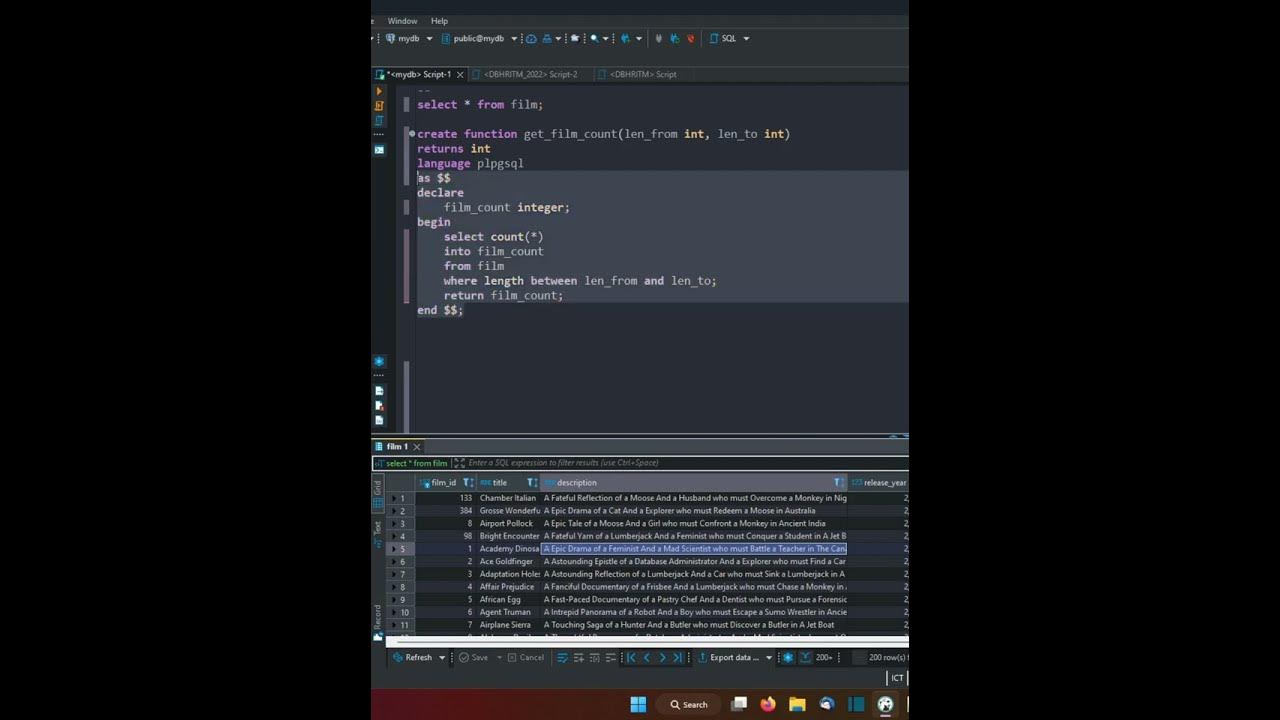Screen dimensions: 1280x720
Task: Click the red disconnect icon in the toolbar
Action: coord(690,38)
